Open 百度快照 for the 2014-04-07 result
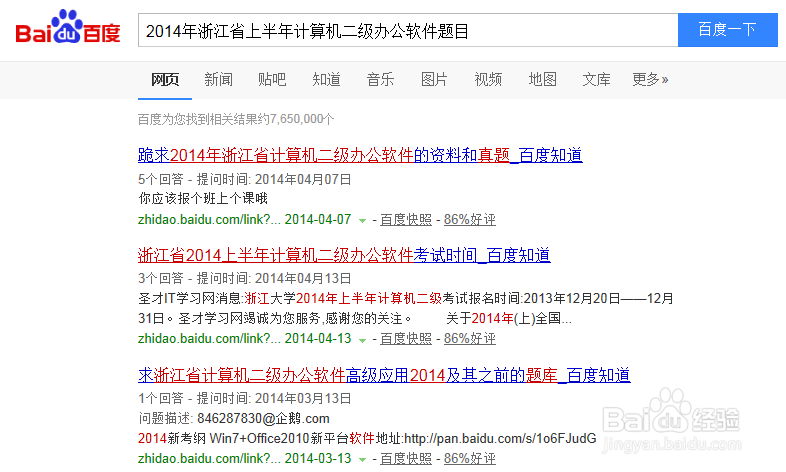786x472 pixels. click(406, 219)
